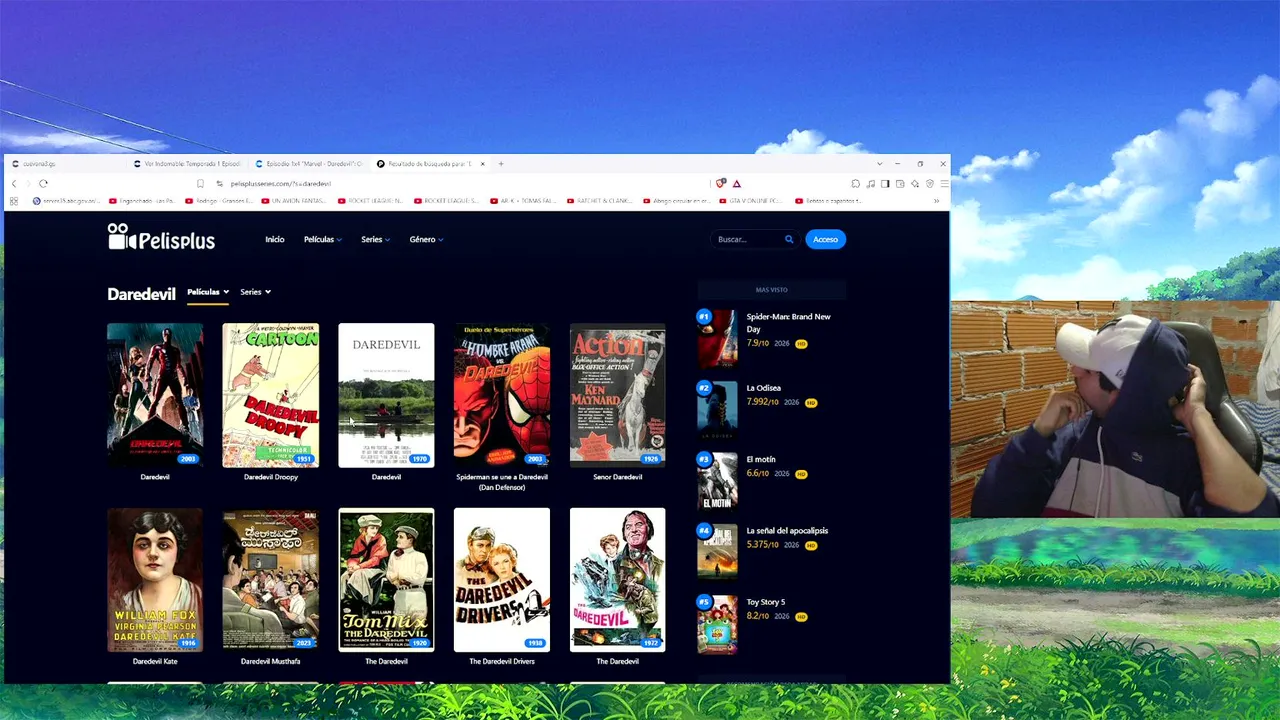Open the Series filter dropdown beside Daredevil heading
Screen dimensions: 1280x720
(255, 292)
